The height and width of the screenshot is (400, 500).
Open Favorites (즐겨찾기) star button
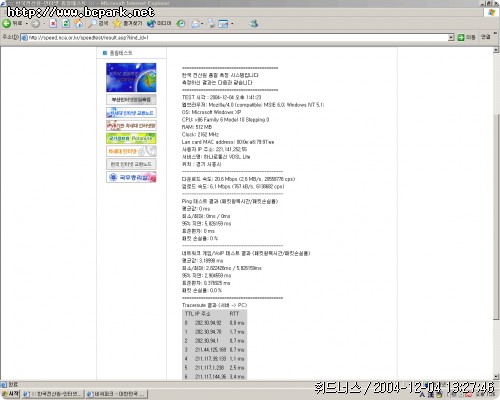pyautogui.click(x=127, y=24)
